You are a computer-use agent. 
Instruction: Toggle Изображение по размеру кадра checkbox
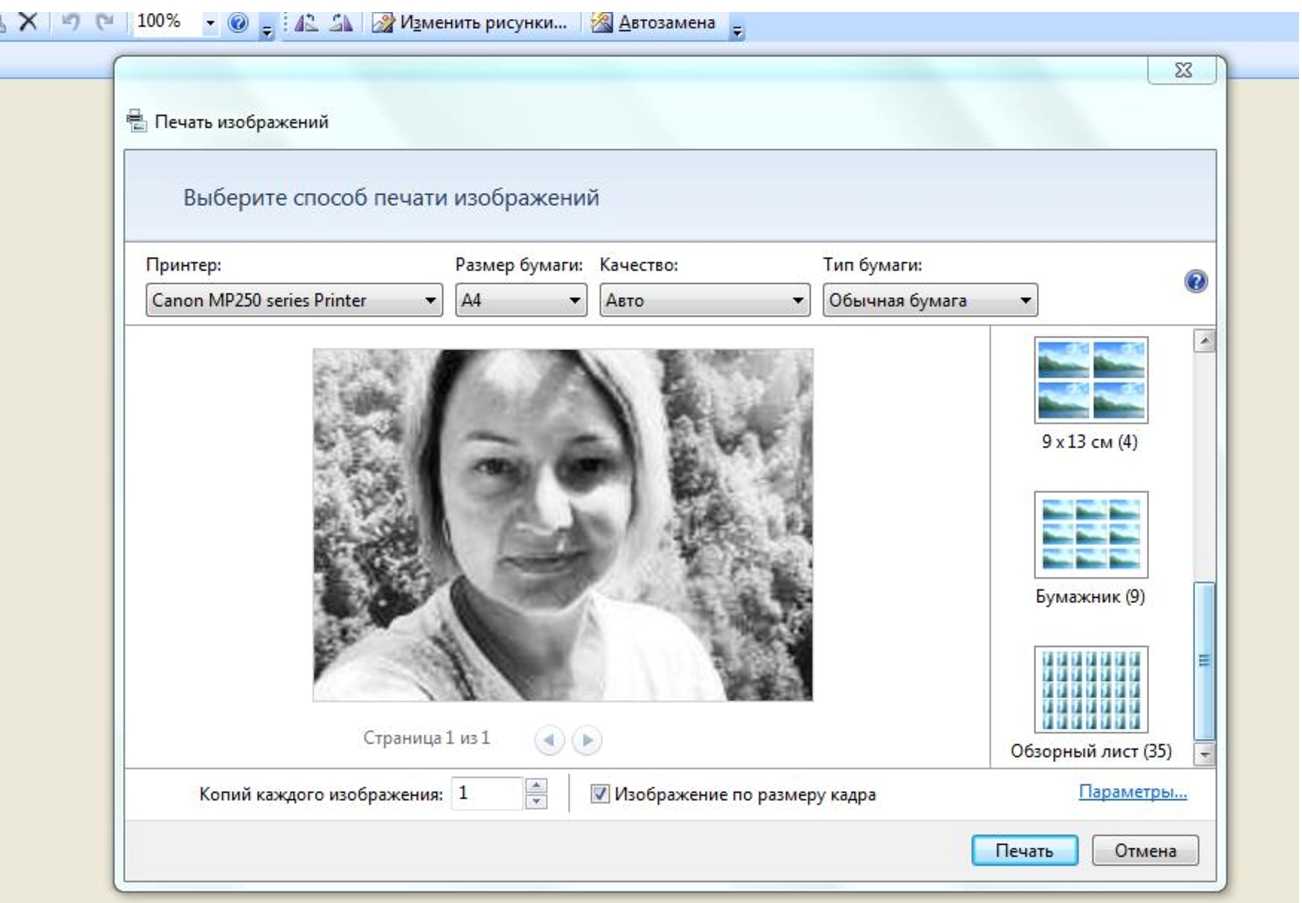coord(600,795)
